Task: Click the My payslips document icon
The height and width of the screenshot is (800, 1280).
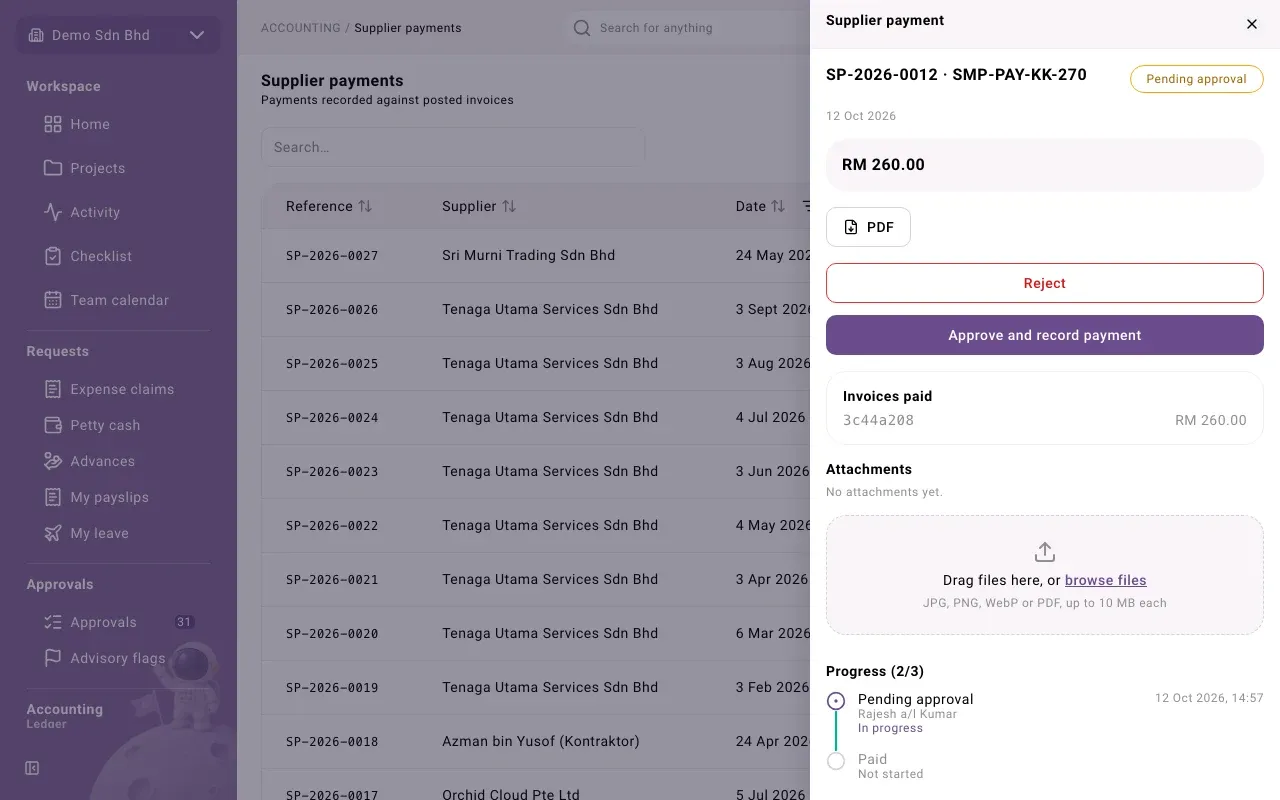Action: pyautogui.click(x=53, y=497)
